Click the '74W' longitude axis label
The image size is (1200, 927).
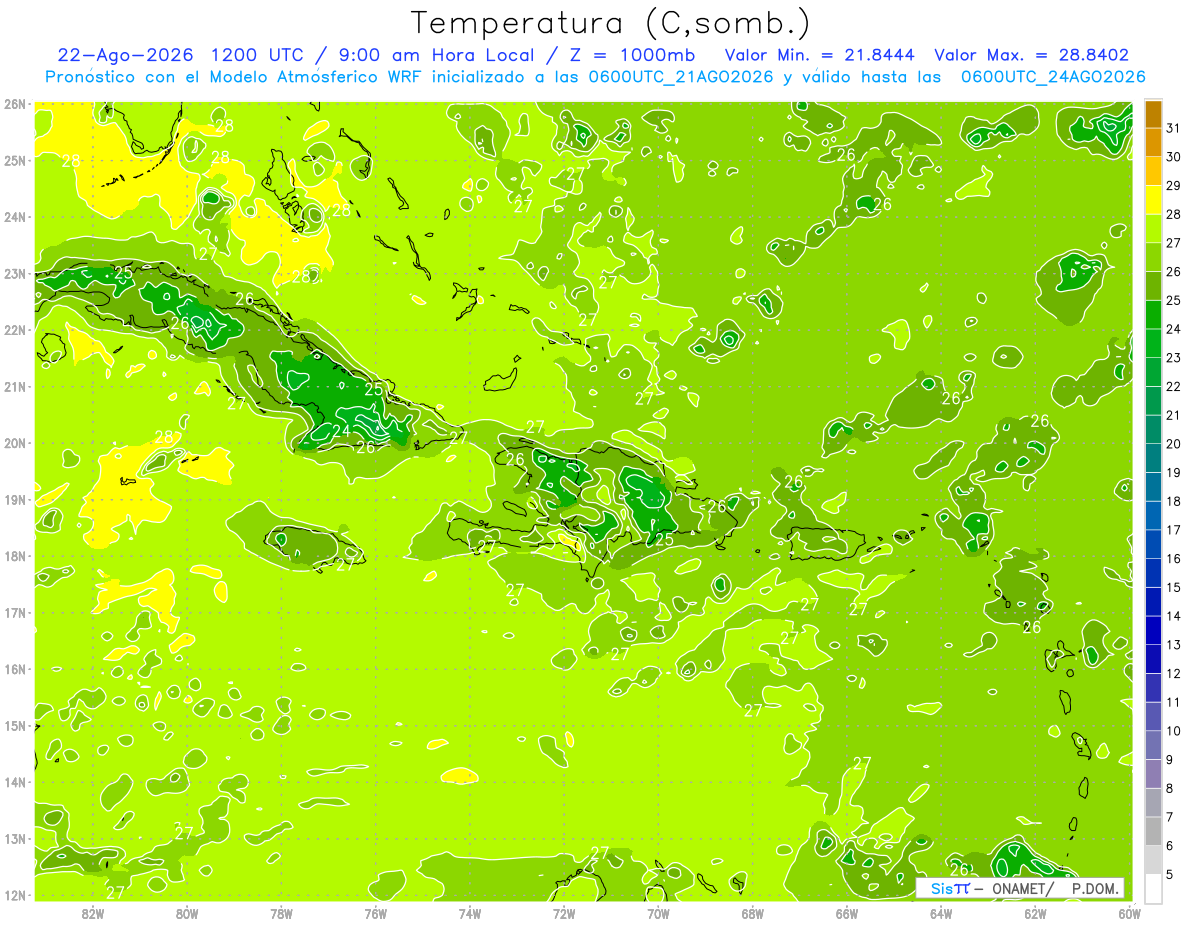(x=470, y=913)
